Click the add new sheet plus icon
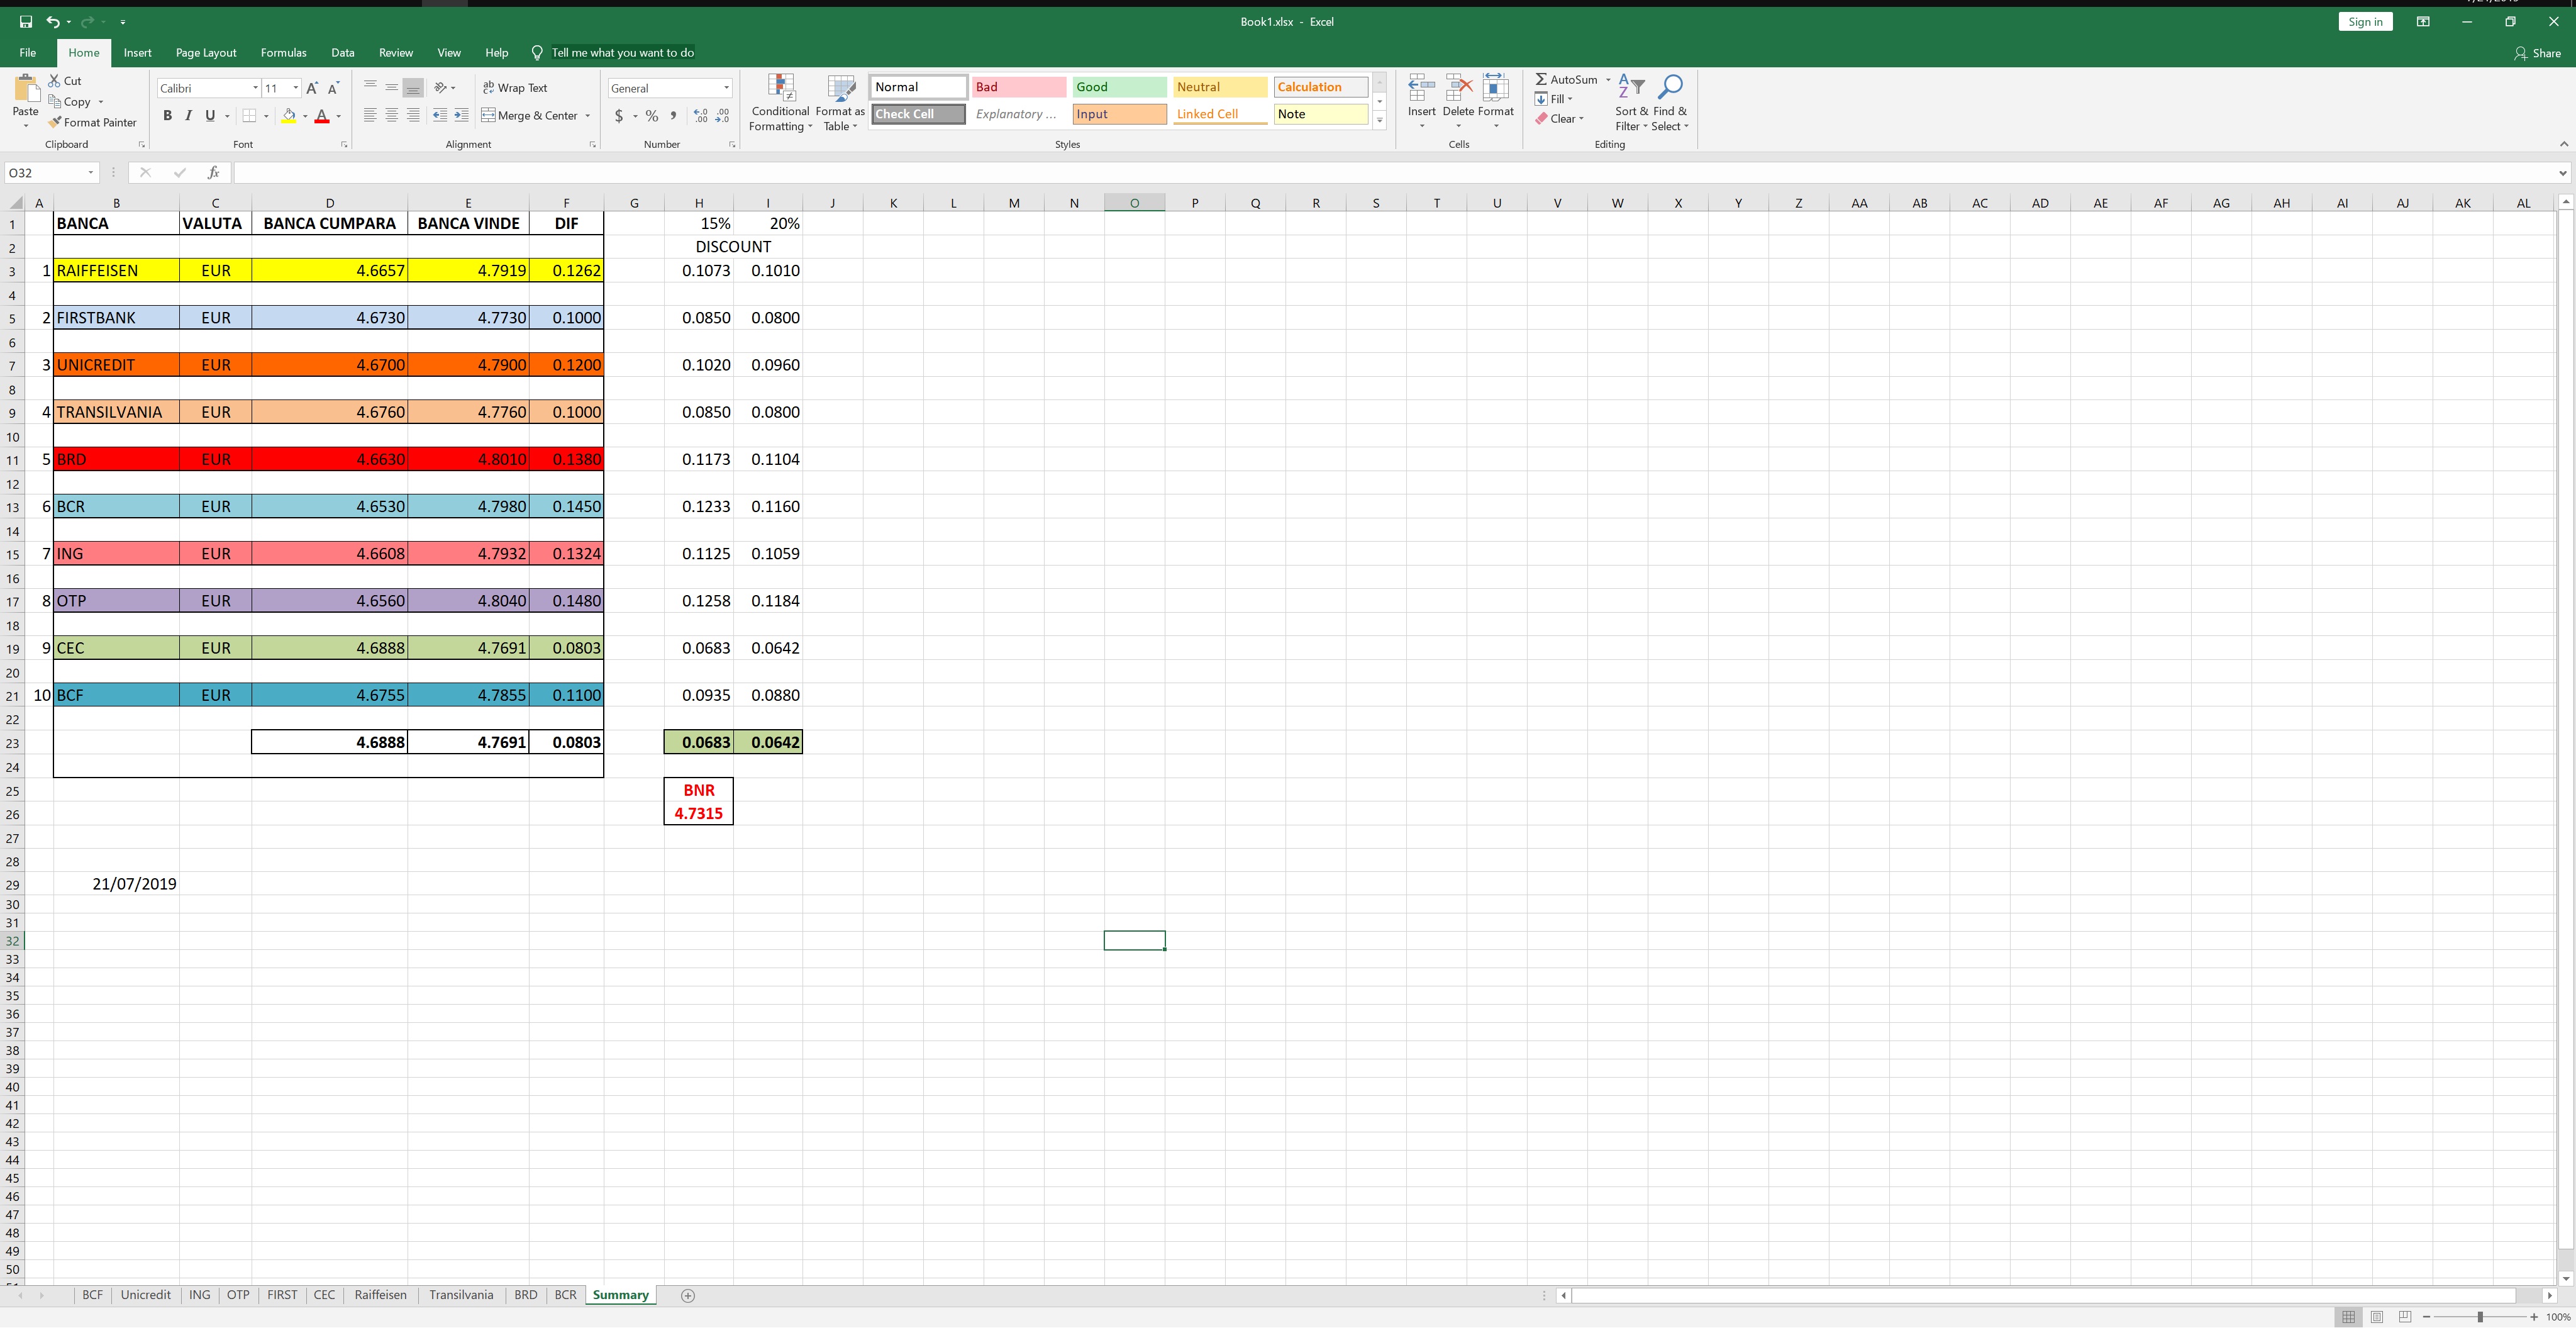This screenshot has height=1328, width=2576. coord(688,1295)
